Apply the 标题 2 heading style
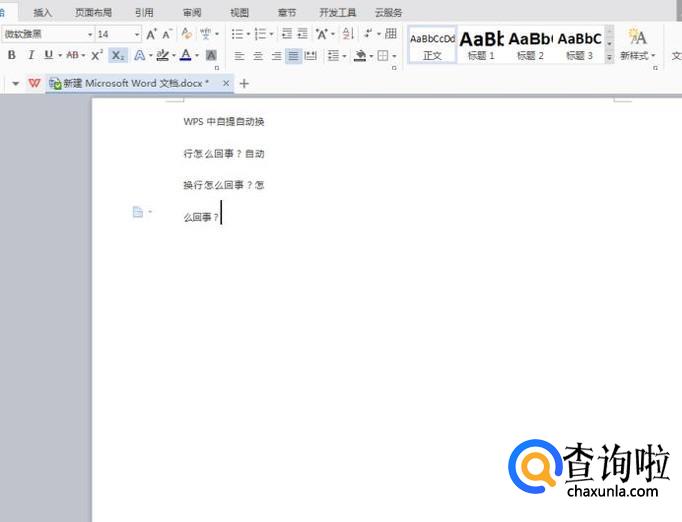This screenshot has height=522, width=682. 530,45
